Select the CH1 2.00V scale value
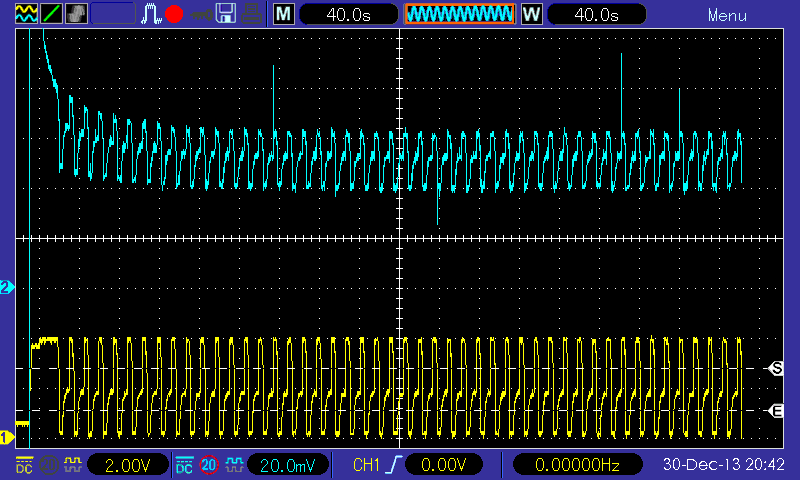The image size is (800, 480). [128, 465]
